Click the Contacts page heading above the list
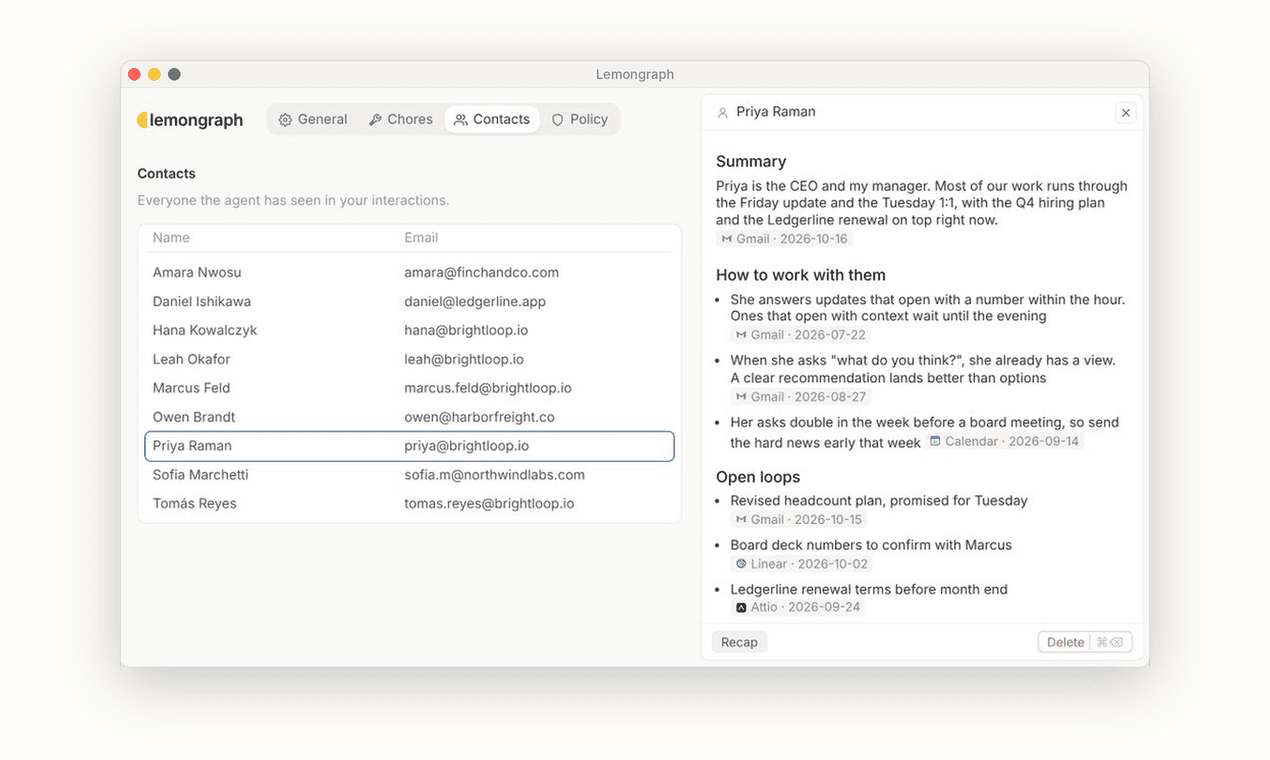Screen dimensions: 1270x760 click(x=166, y=174)
